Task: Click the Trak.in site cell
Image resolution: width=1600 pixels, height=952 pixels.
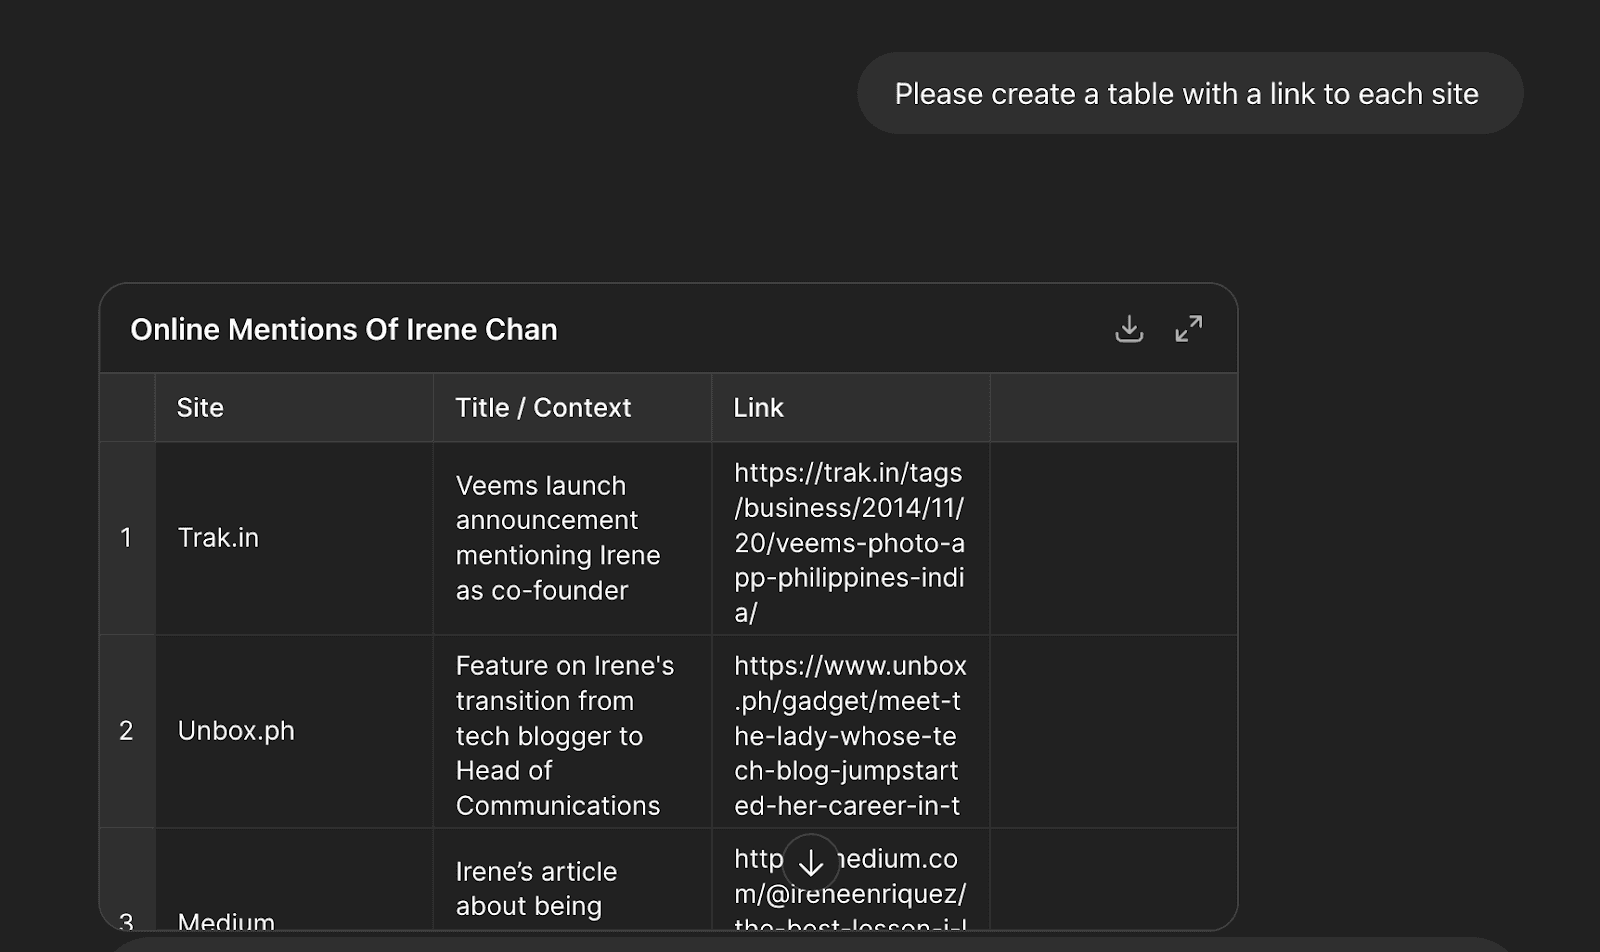Action: pos(294,538)
